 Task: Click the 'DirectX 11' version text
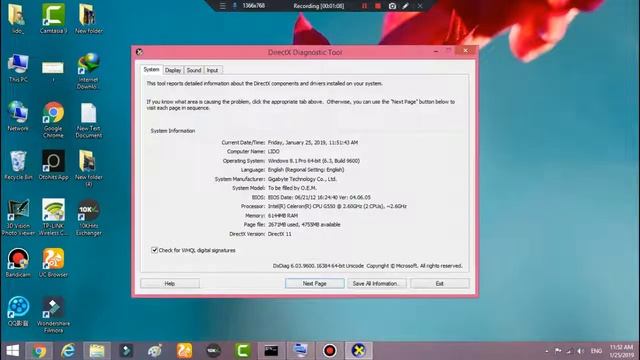click(280, 234)
